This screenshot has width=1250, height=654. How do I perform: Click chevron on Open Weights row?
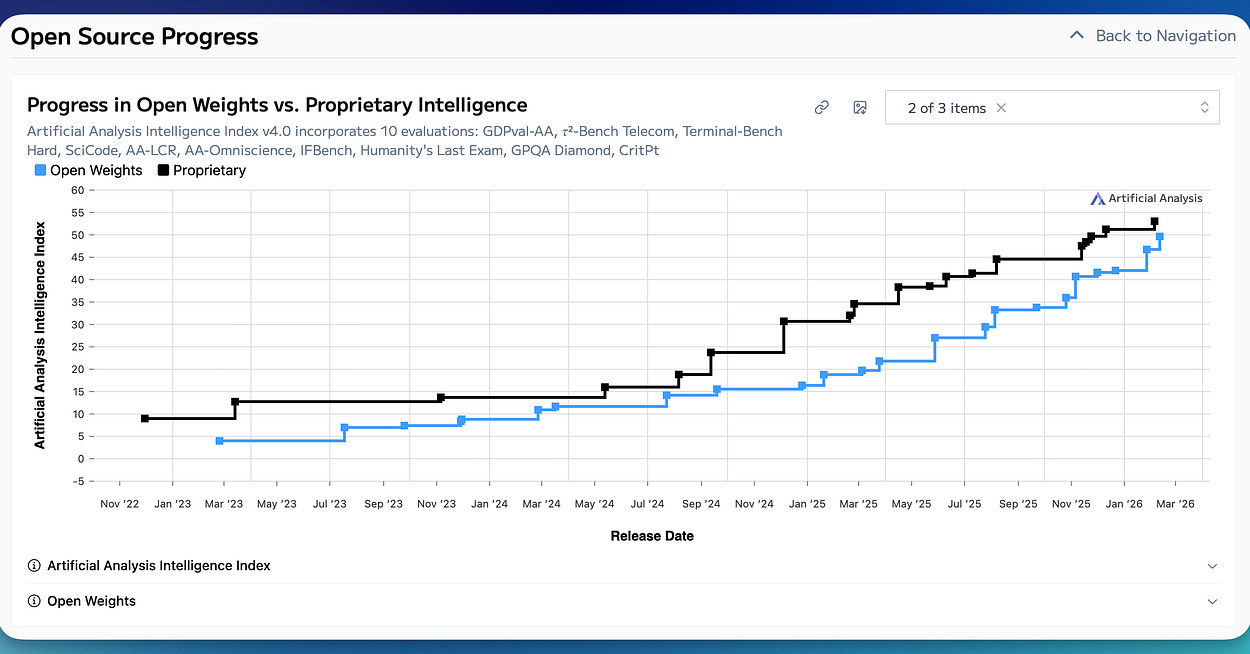point(1212,601)
